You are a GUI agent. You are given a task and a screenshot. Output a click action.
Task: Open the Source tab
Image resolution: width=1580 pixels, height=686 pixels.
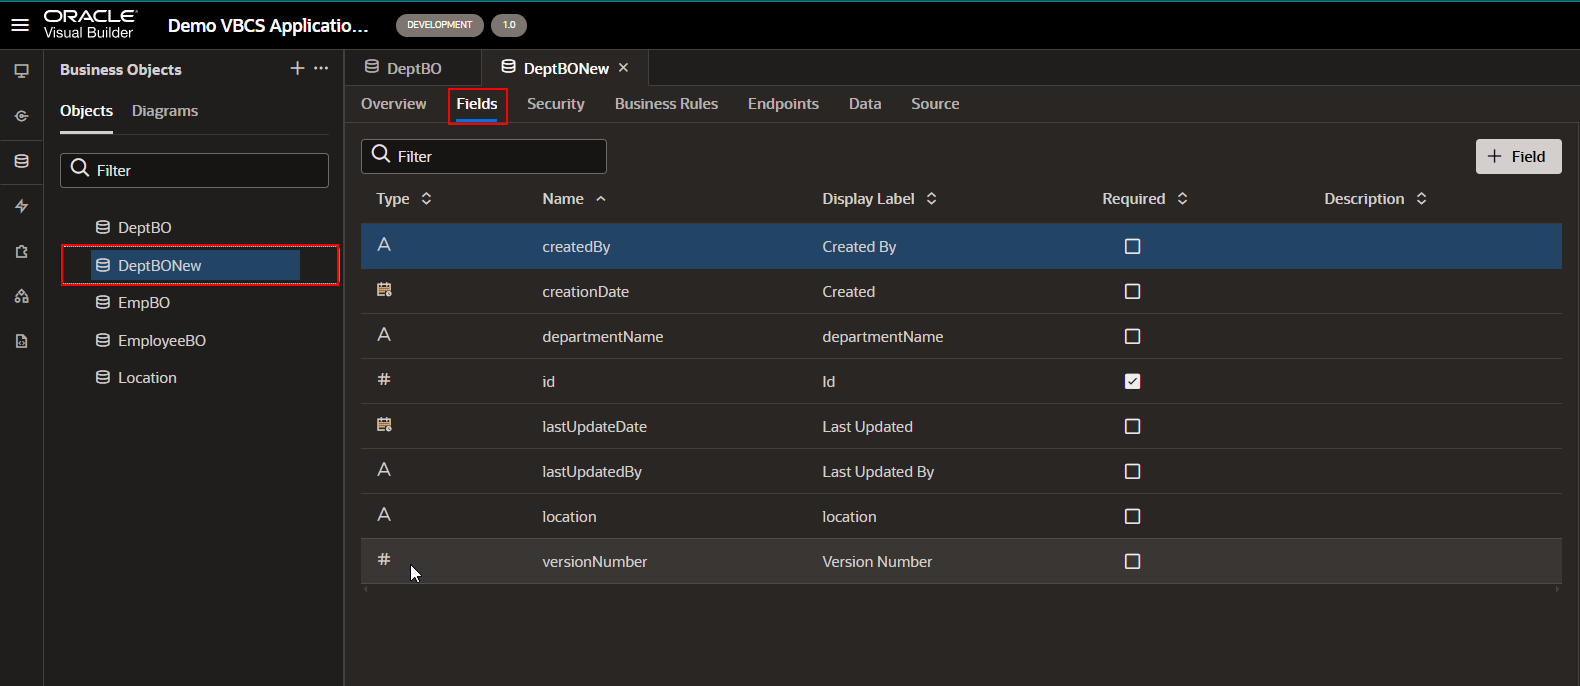[x=935, y=104]
